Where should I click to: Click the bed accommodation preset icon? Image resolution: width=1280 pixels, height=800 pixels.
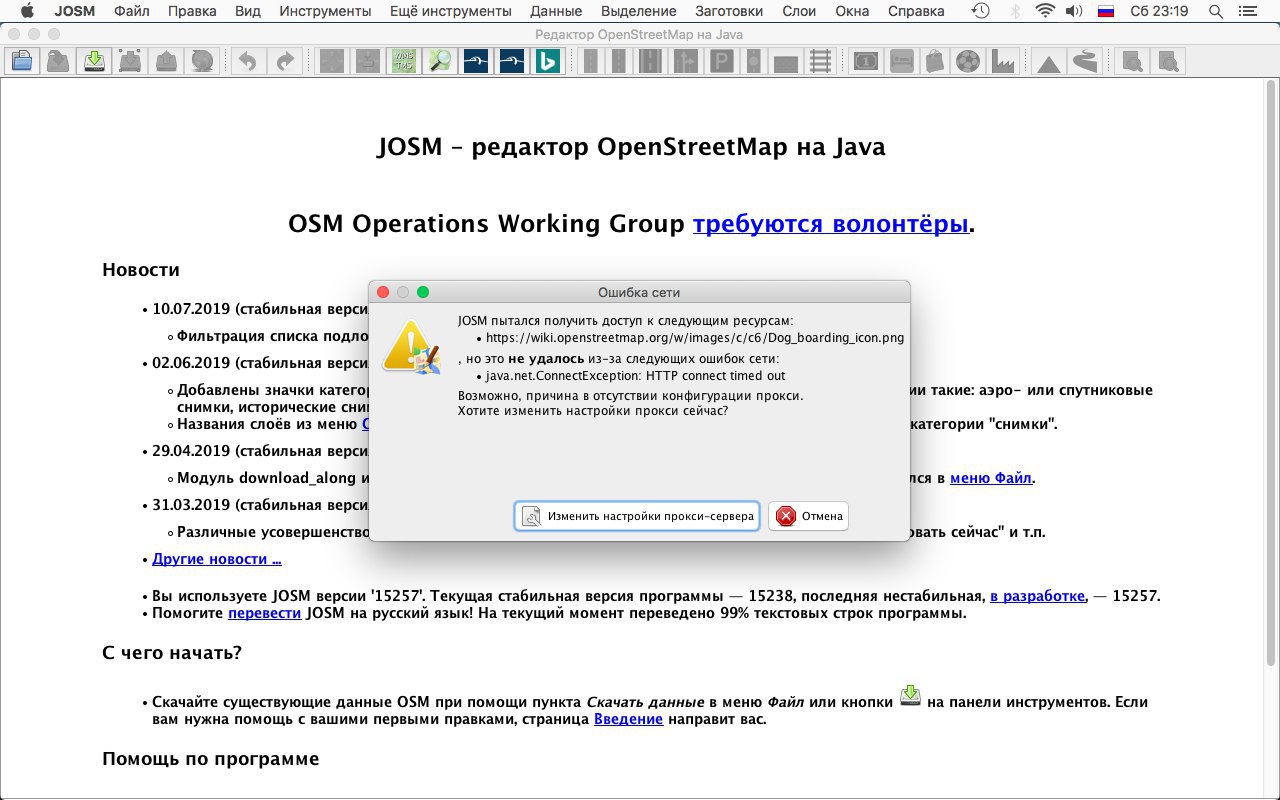[x=900, y=61]
